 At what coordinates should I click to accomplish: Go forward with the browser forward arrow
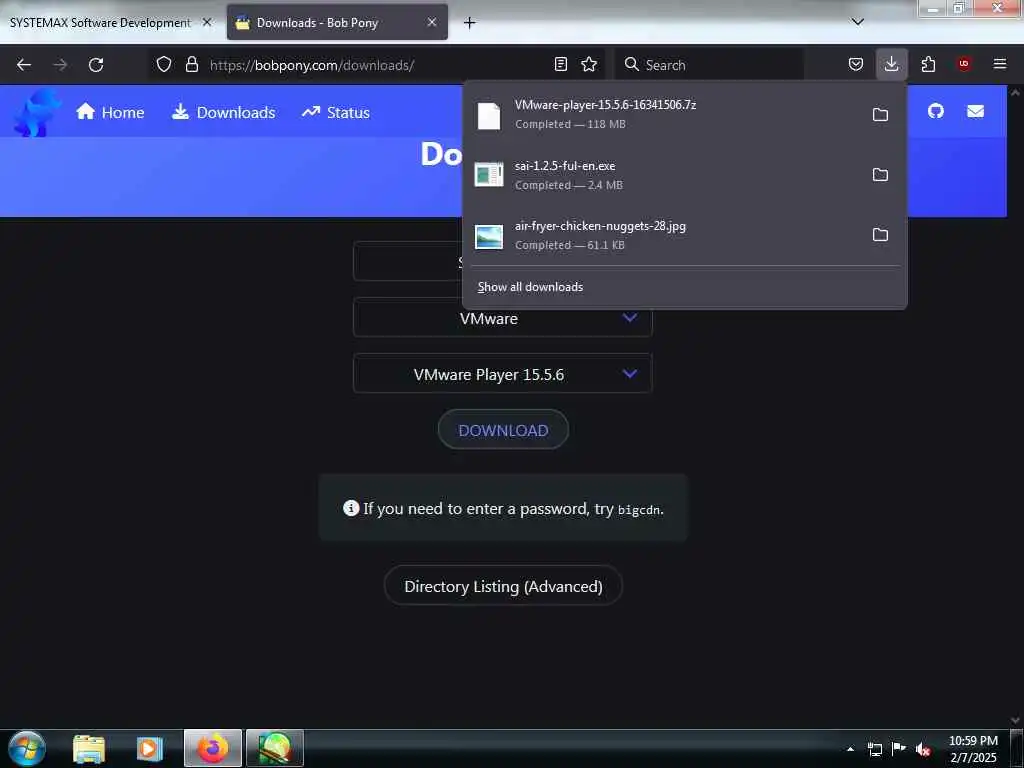click(x=60, y=65)
